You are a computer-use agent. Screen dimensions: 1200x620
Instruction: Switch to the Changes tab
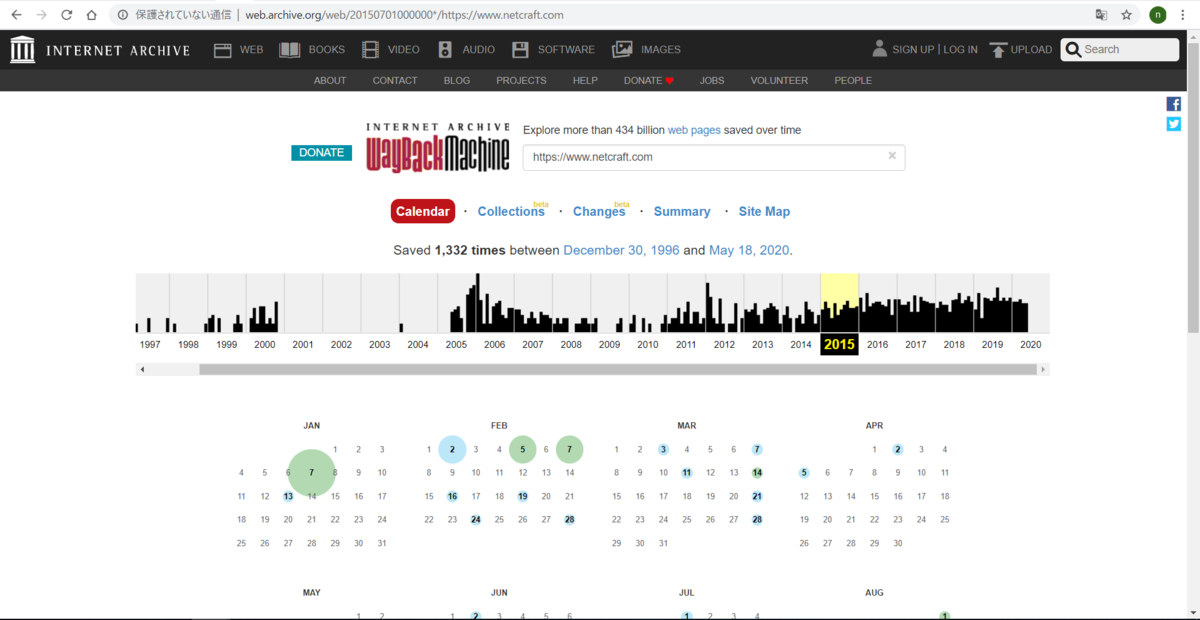[599, 211]
